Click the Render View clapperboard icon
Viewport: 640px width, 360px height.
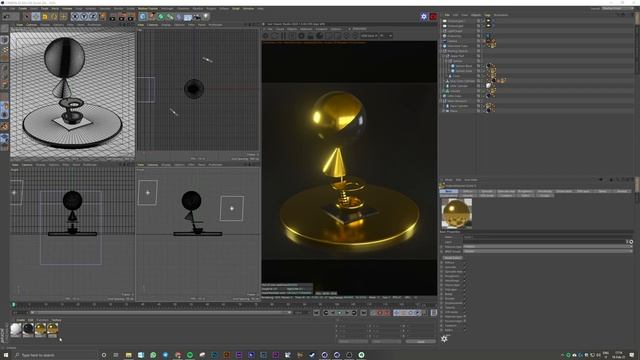tap(112, 17)
